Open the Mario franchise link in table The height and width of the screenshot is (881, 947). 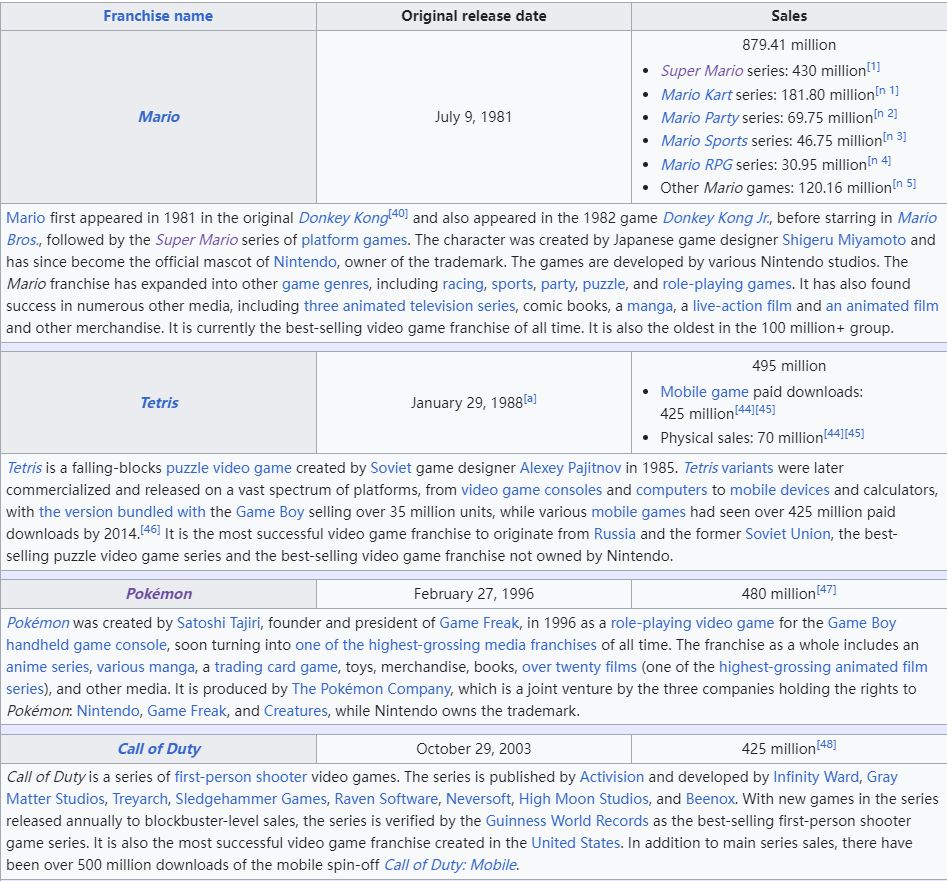[x=159, y=117]
